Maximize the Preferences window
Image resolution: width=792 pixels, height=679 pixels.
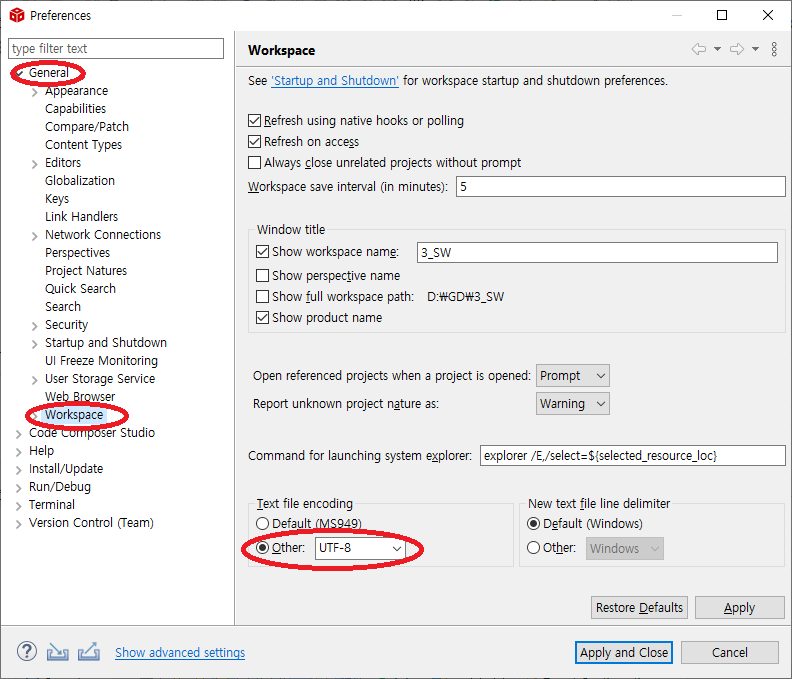(x=722, y=15)
